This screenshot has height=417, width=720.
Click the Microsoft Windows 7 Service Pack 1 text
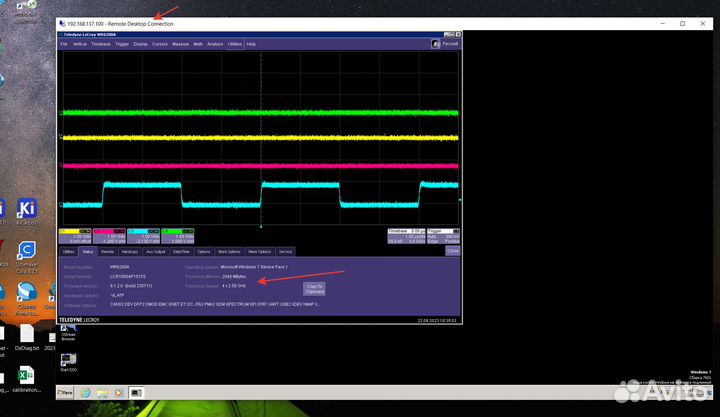click(254, 267)
